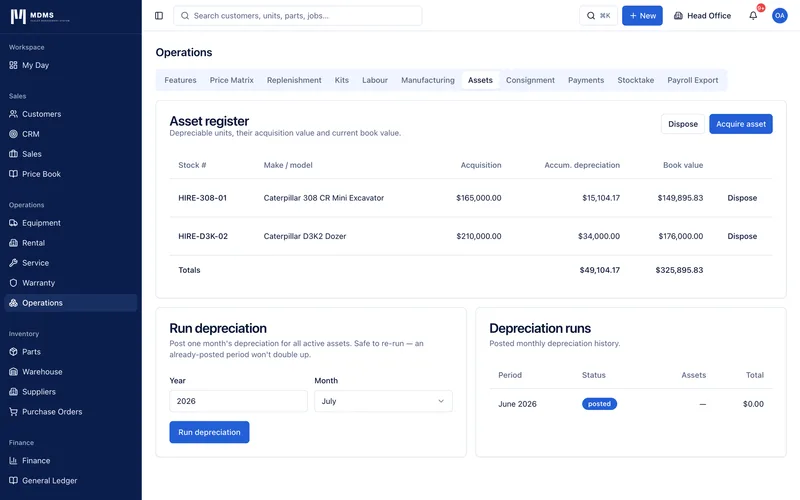The image size is (800, 500).
Task: Focus the top search customers field
Action: (x=297, y=16)
